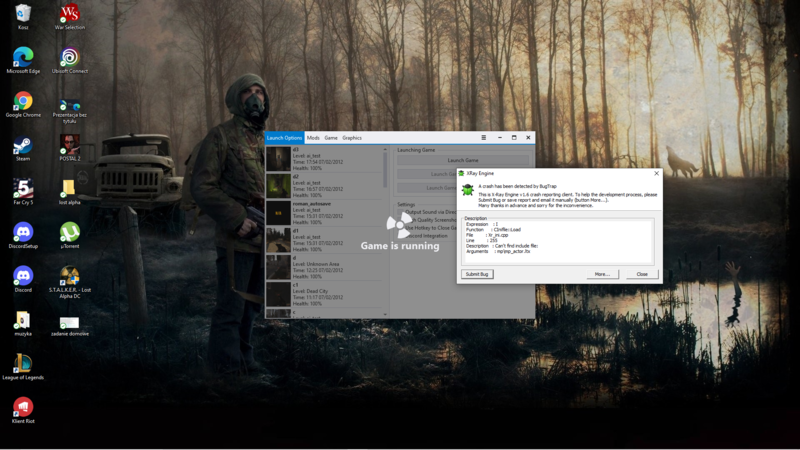Viewport: 800px width, 450px height.
Task: Click the 'Level: Dead City' save text
Action: [x=310, y=291]
